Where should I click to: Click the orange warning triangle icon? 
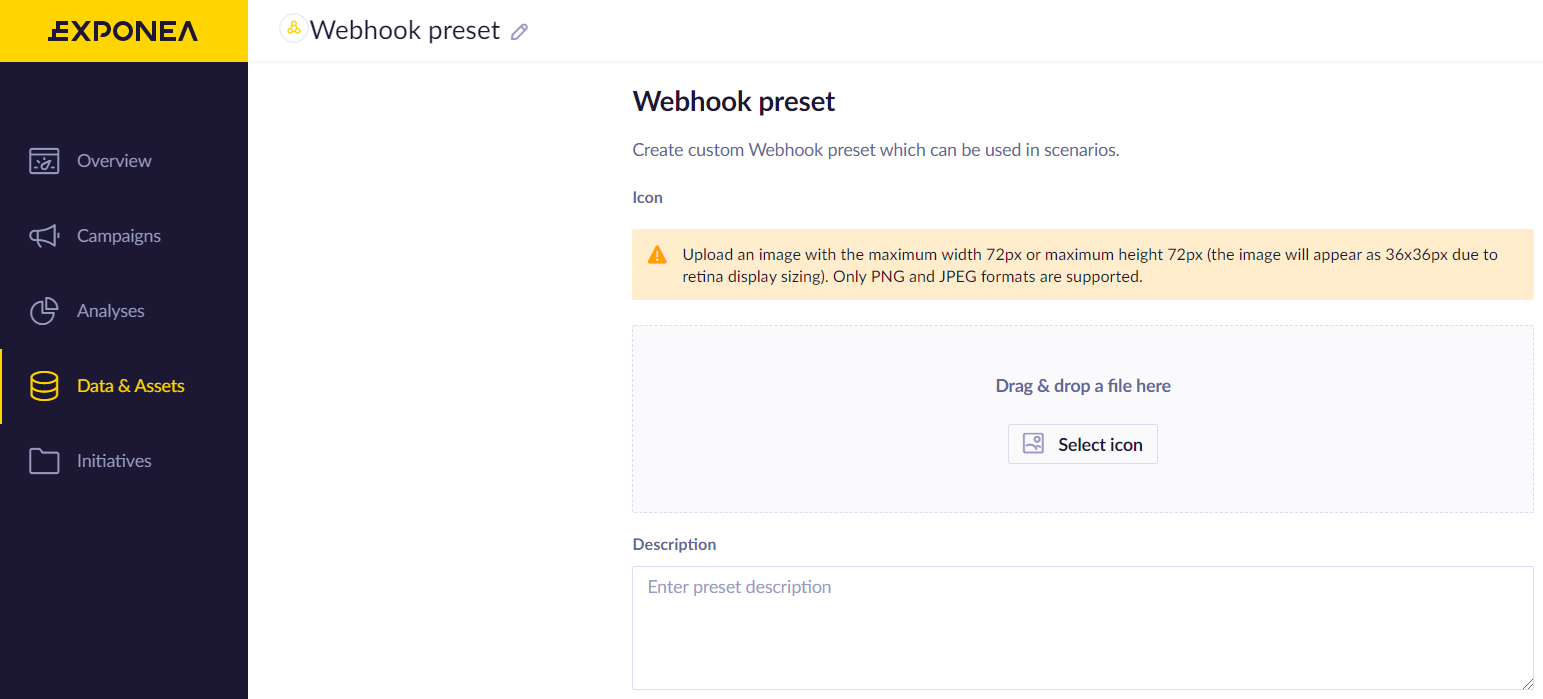pos(657,254)
